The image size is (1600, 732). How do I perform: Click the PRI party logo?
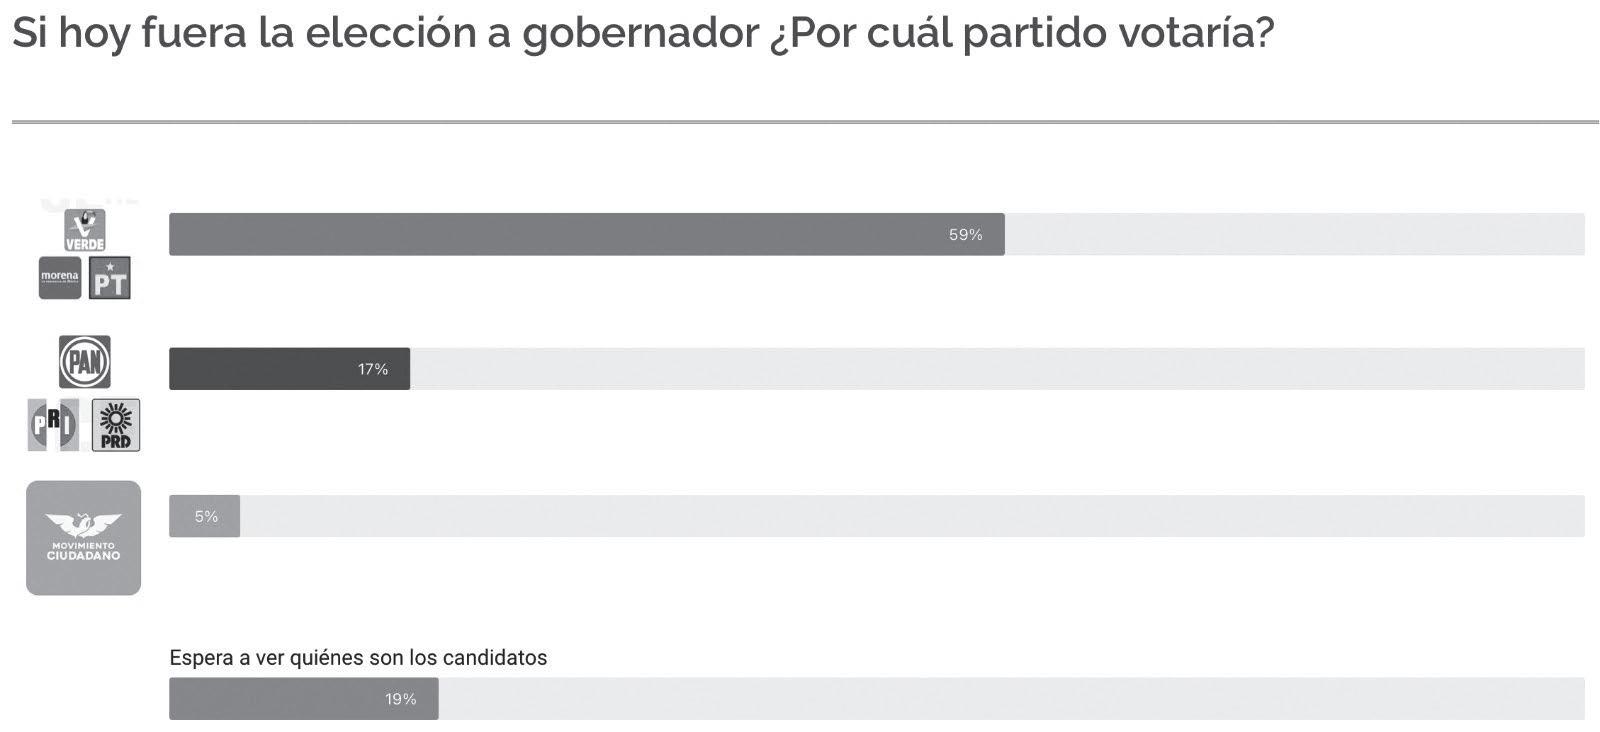pyautogui.click(x=53, y=425)
